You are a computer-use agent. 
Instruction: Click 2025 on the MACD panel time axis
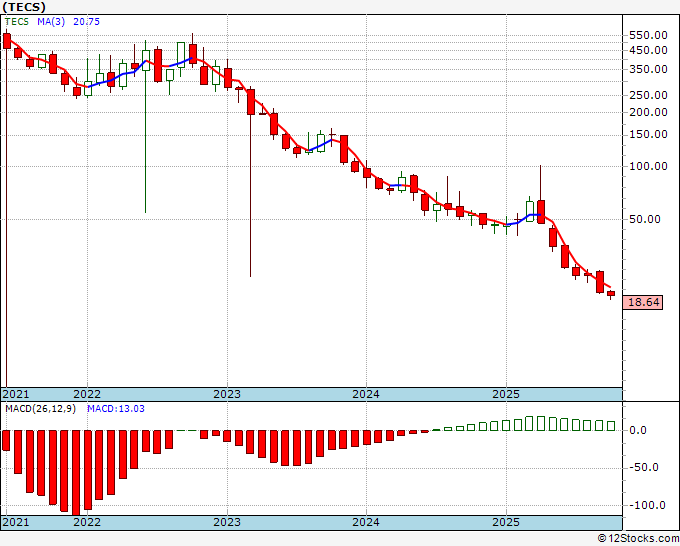coord(506,522)
